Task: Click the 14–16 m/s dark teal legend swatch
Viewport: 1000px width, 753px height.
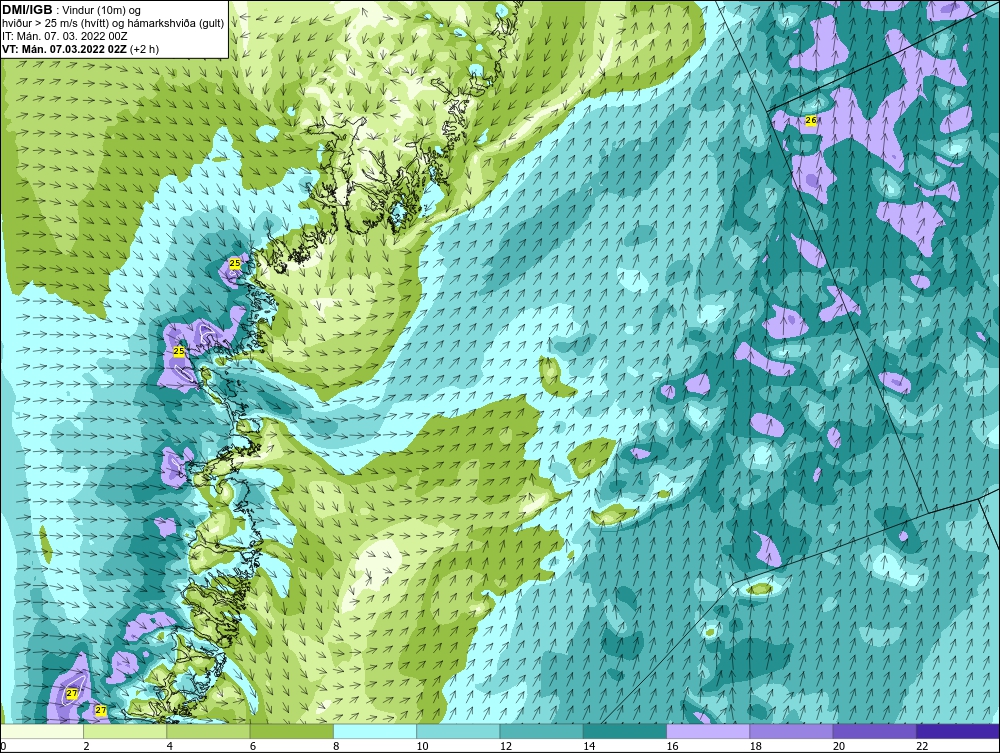Action: [x=625, y=731]
